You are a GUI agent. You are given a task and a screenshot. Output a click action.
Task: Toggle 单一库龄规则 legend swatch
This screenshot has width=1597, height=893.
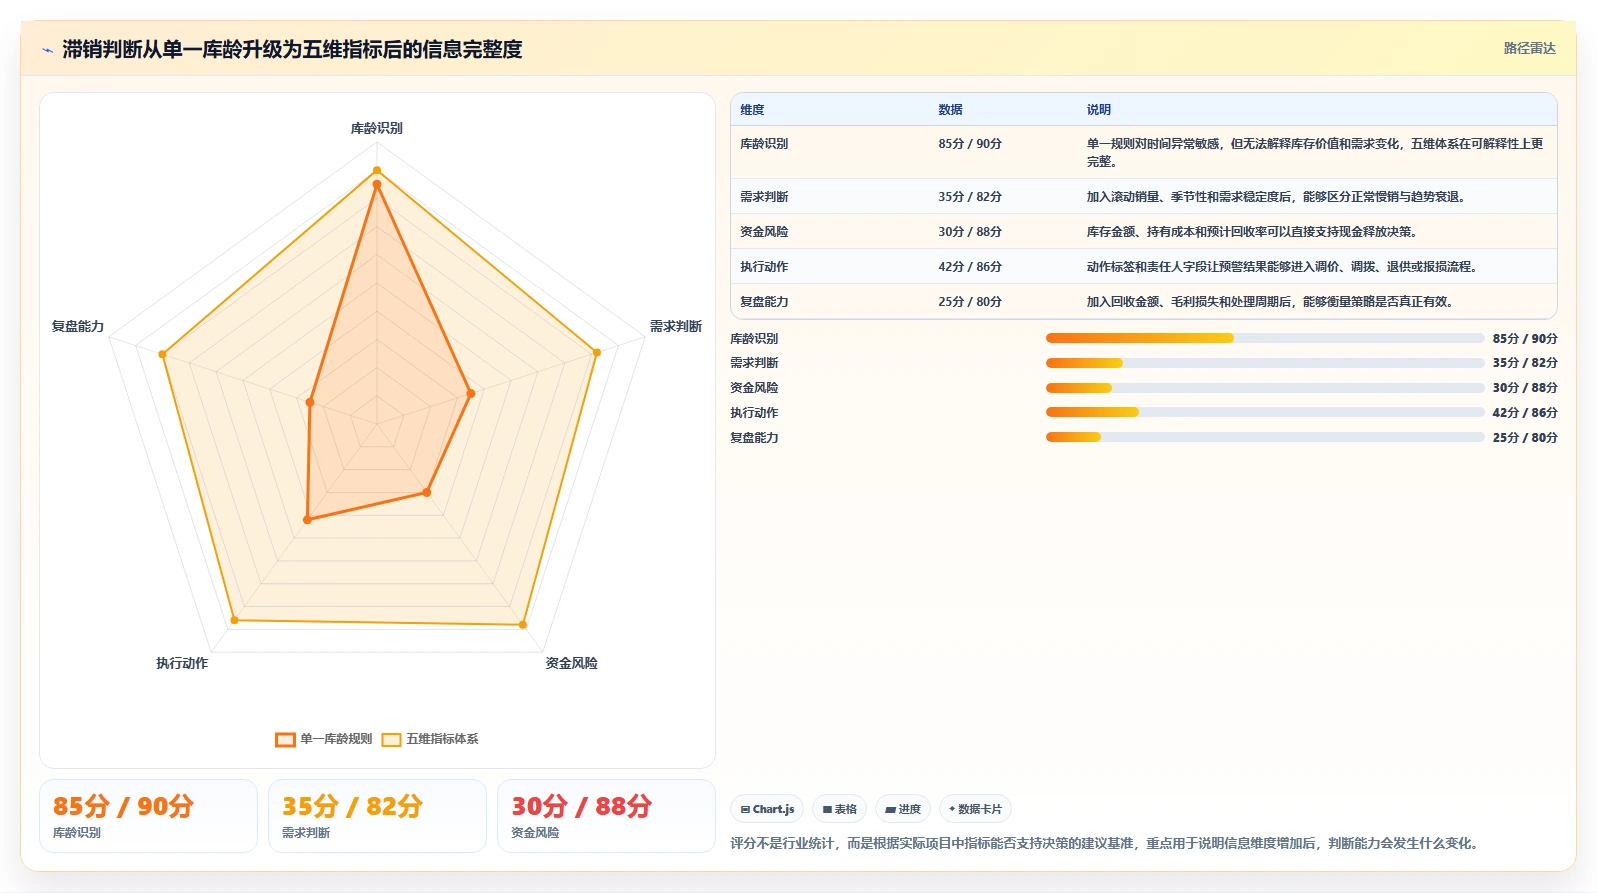coord(285,739)
